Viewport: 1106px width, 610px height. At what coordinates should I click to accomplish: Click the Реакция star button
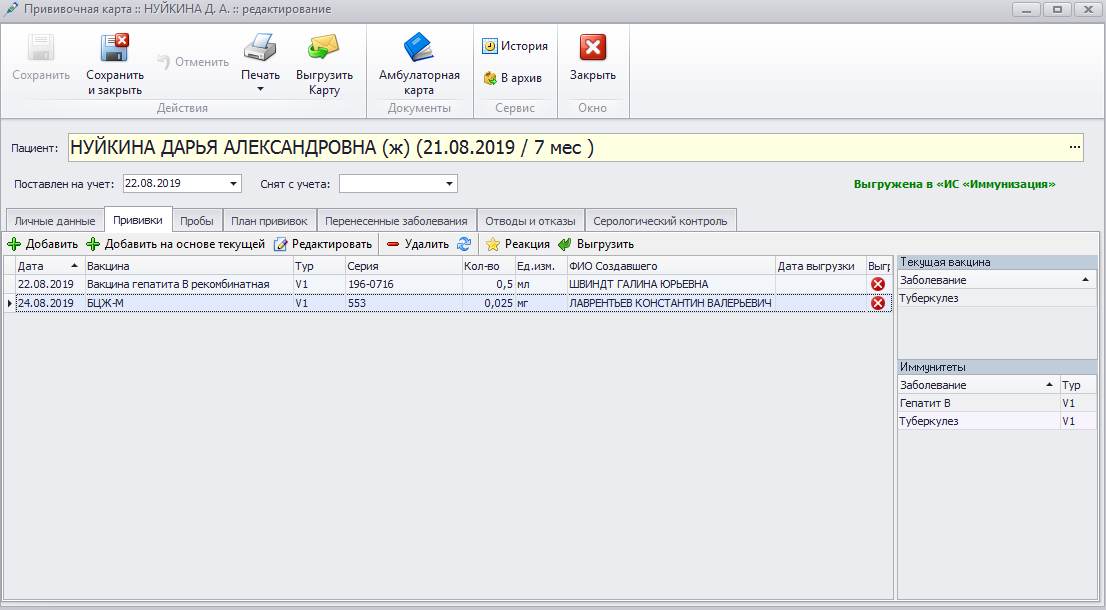[x=517, y=244]
